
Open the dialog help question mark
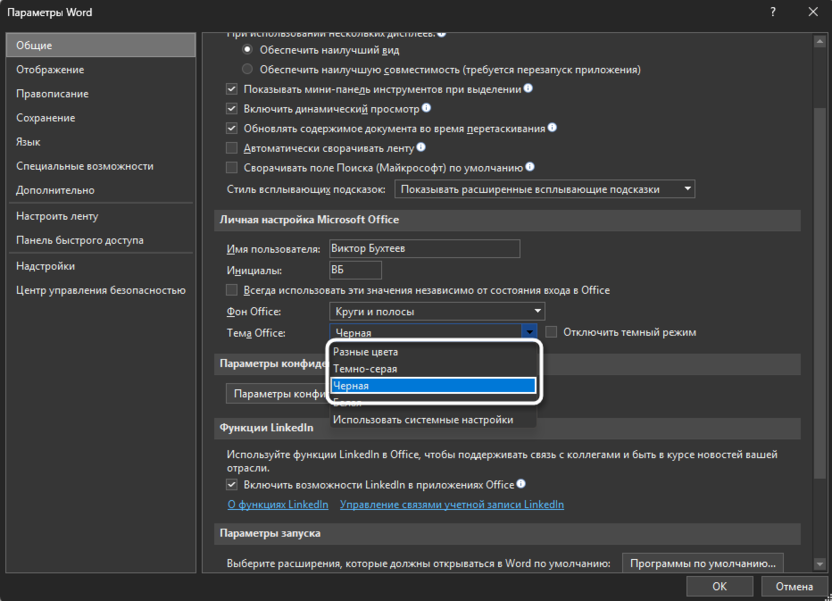click(772, 13)
